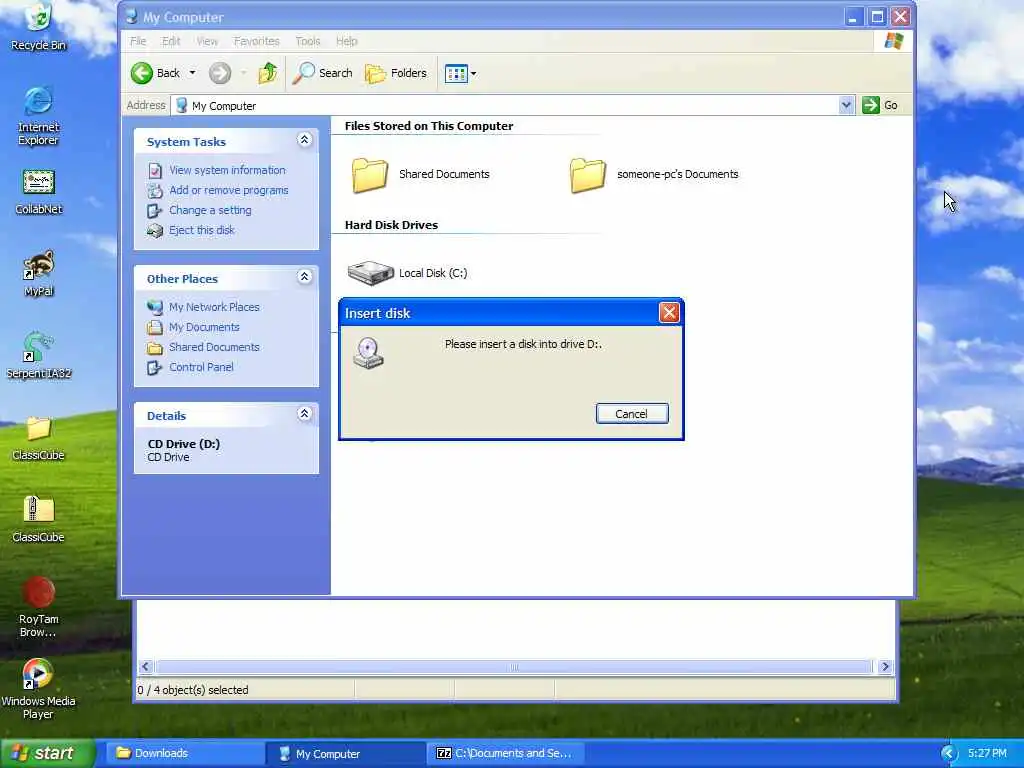
Task: Open My Documents in Other Places
Action: [x=204, y=327]
